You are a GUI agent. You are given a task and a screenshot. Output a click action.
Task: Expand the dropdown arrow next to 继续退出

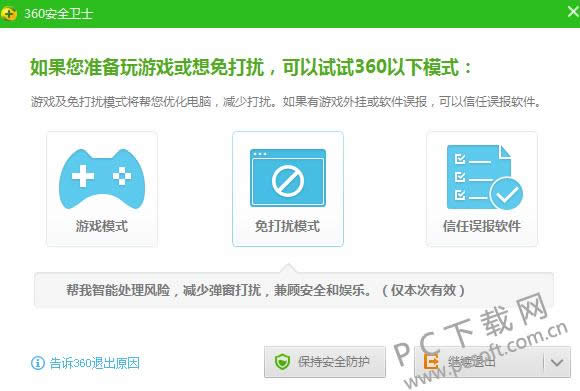[x=557, y=362]
